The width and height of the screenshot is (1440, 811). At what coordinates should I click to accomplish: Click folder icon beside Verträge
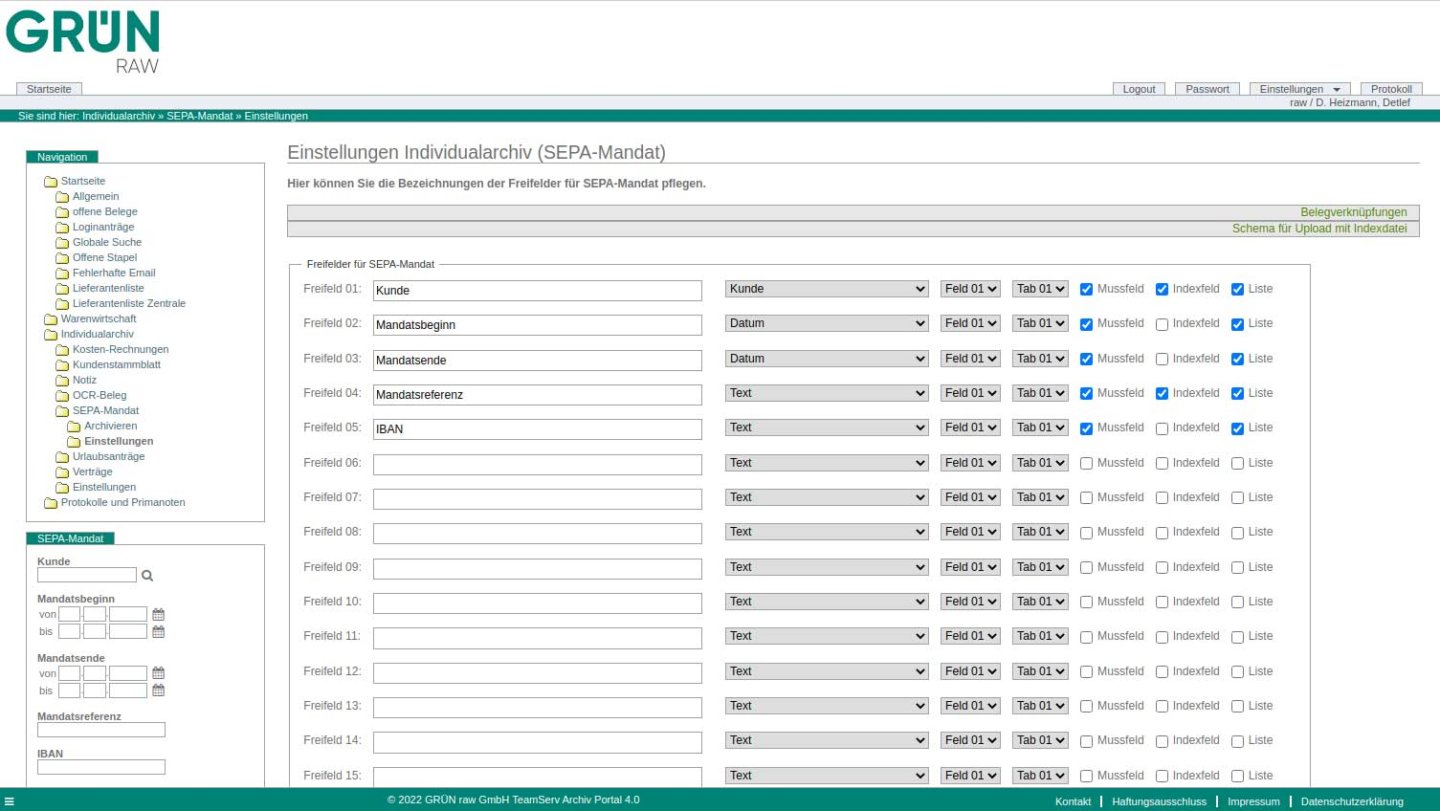[x=62, y=472]
